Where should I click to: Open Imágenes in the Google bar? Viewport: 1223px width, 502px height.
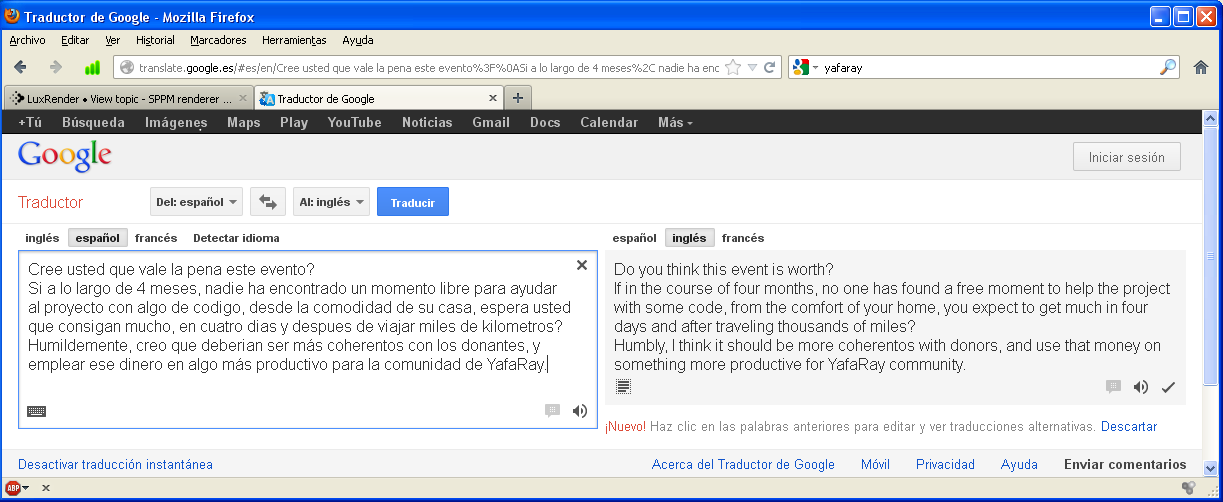(176, 122)
